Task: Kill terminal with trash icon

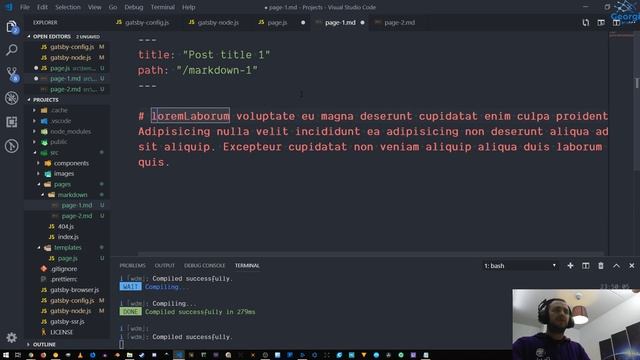Action: [x=601, y=266]
